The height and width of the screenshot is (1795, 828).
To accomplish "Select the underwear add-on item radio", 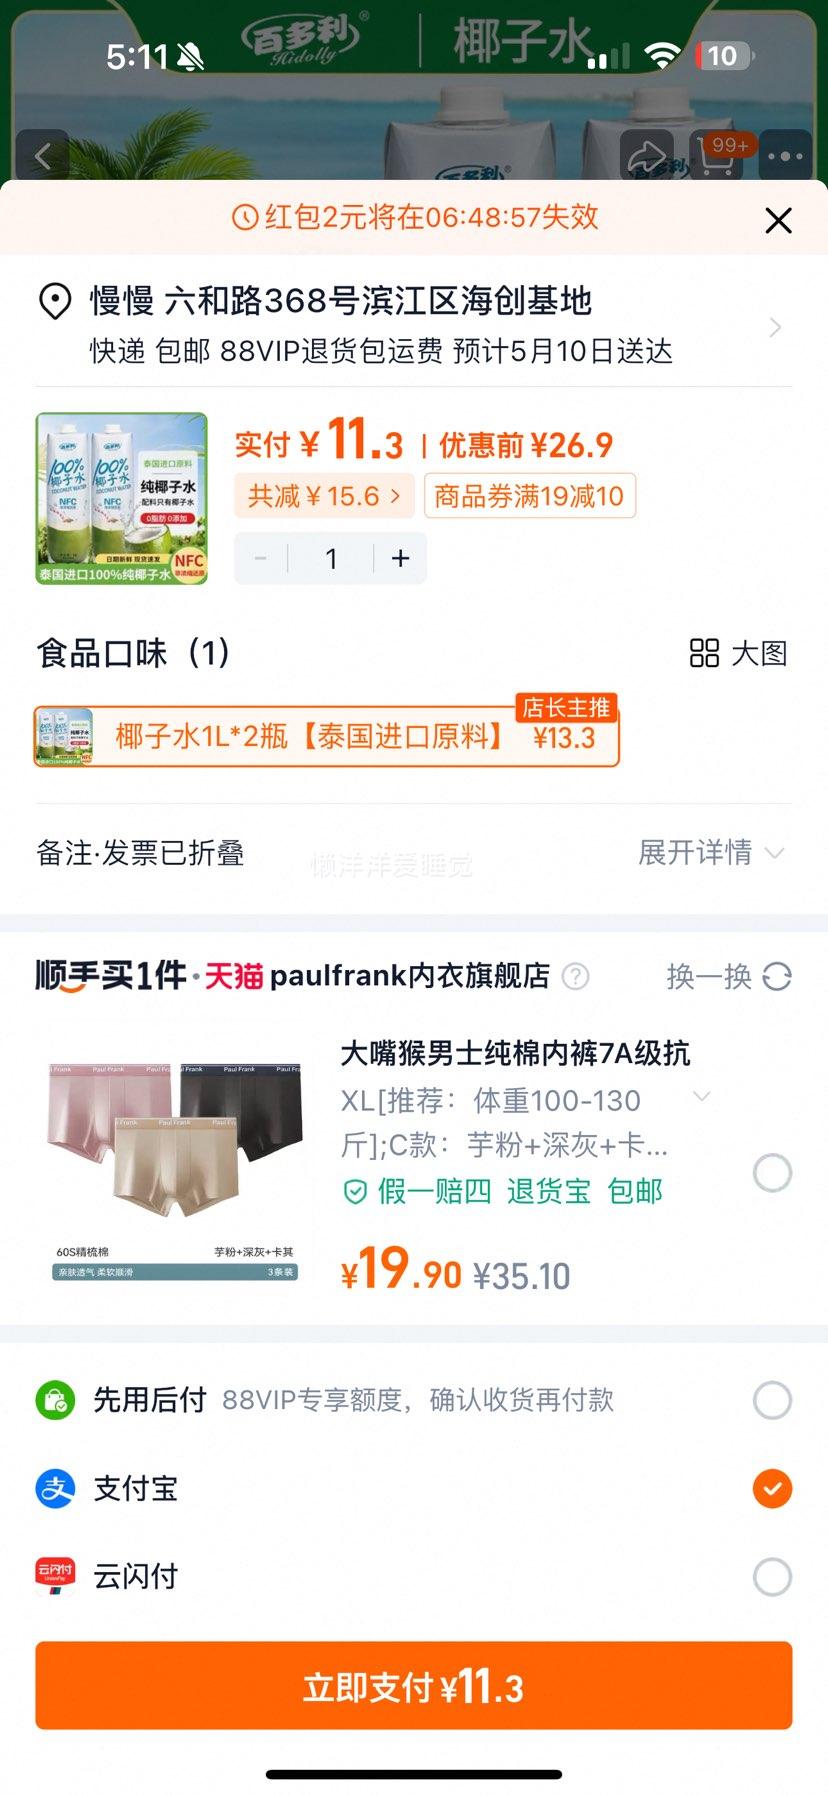I will pos(772,1172).
